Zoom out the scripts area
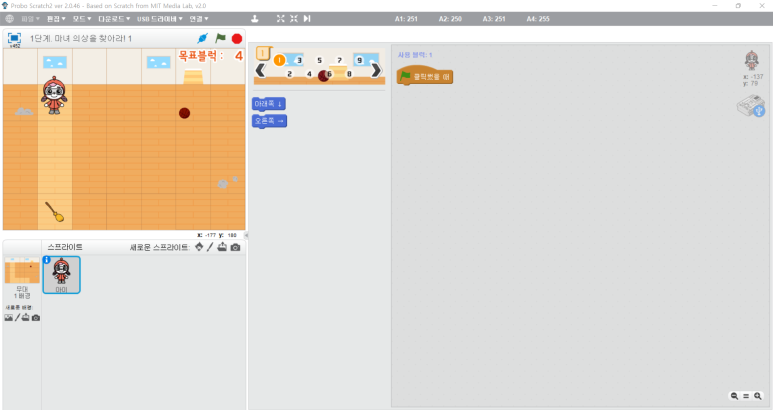Image resolution: width=773 pixels, height=410 pixels. click(x=734, y=396)
